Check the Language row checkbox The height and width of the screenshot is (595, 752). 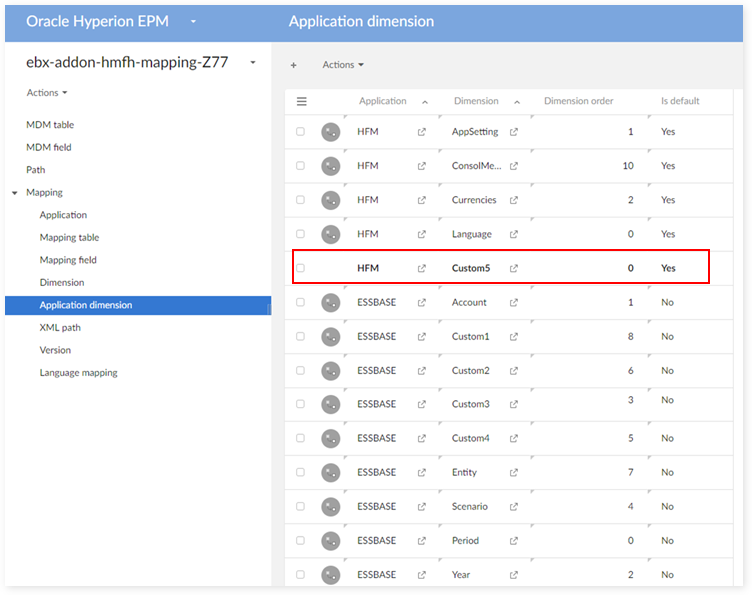(x=300, y=233)
